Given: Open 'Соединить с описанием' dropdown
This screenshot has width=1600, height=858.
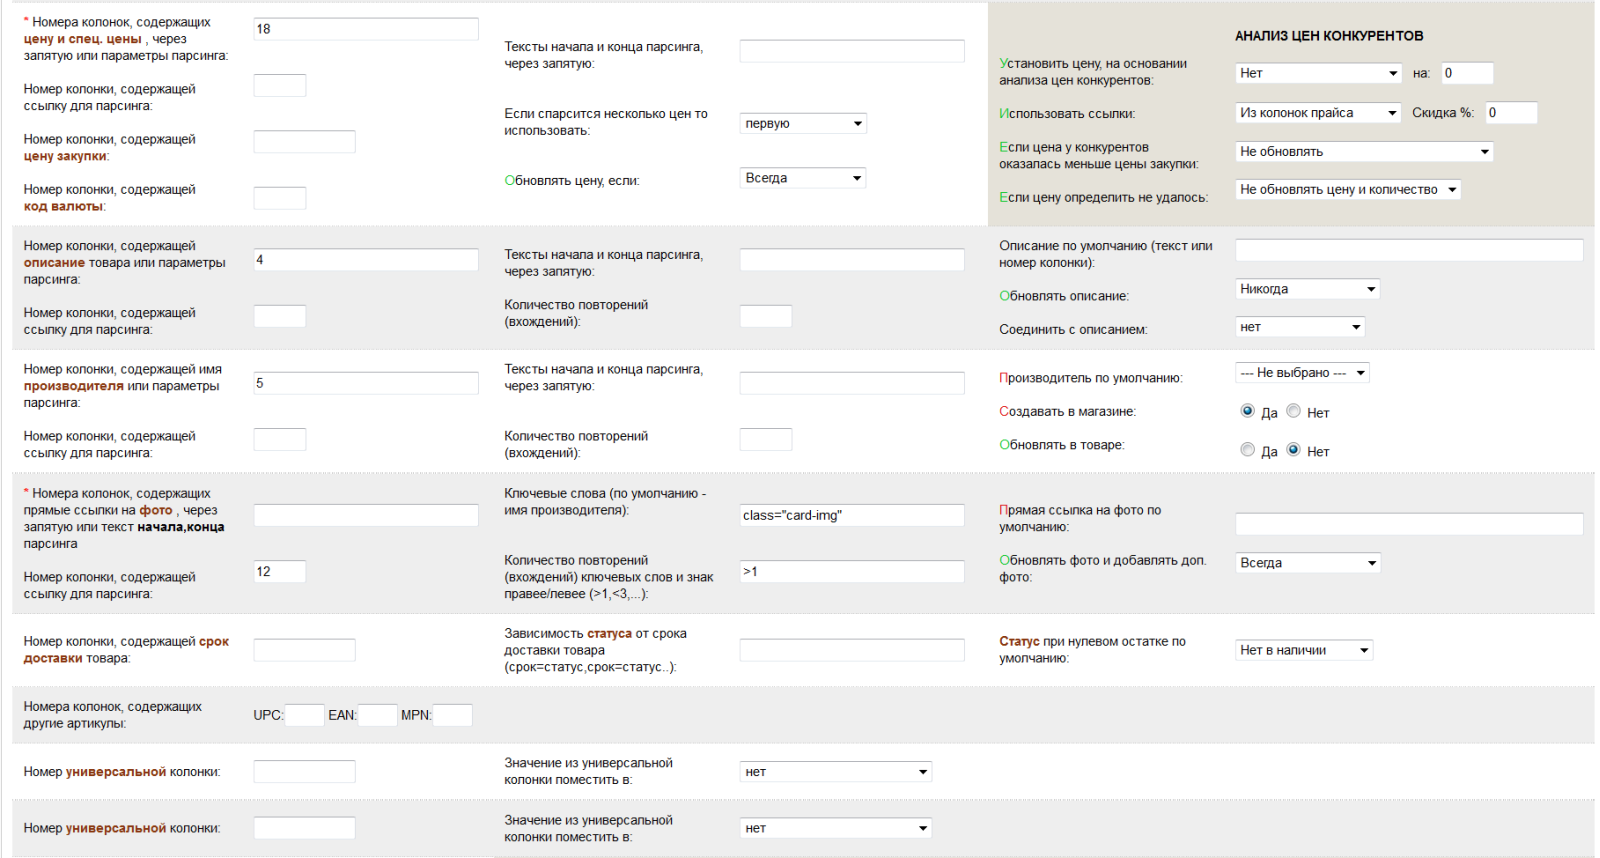Looking at the screenshot, I should pos(1300,327).
